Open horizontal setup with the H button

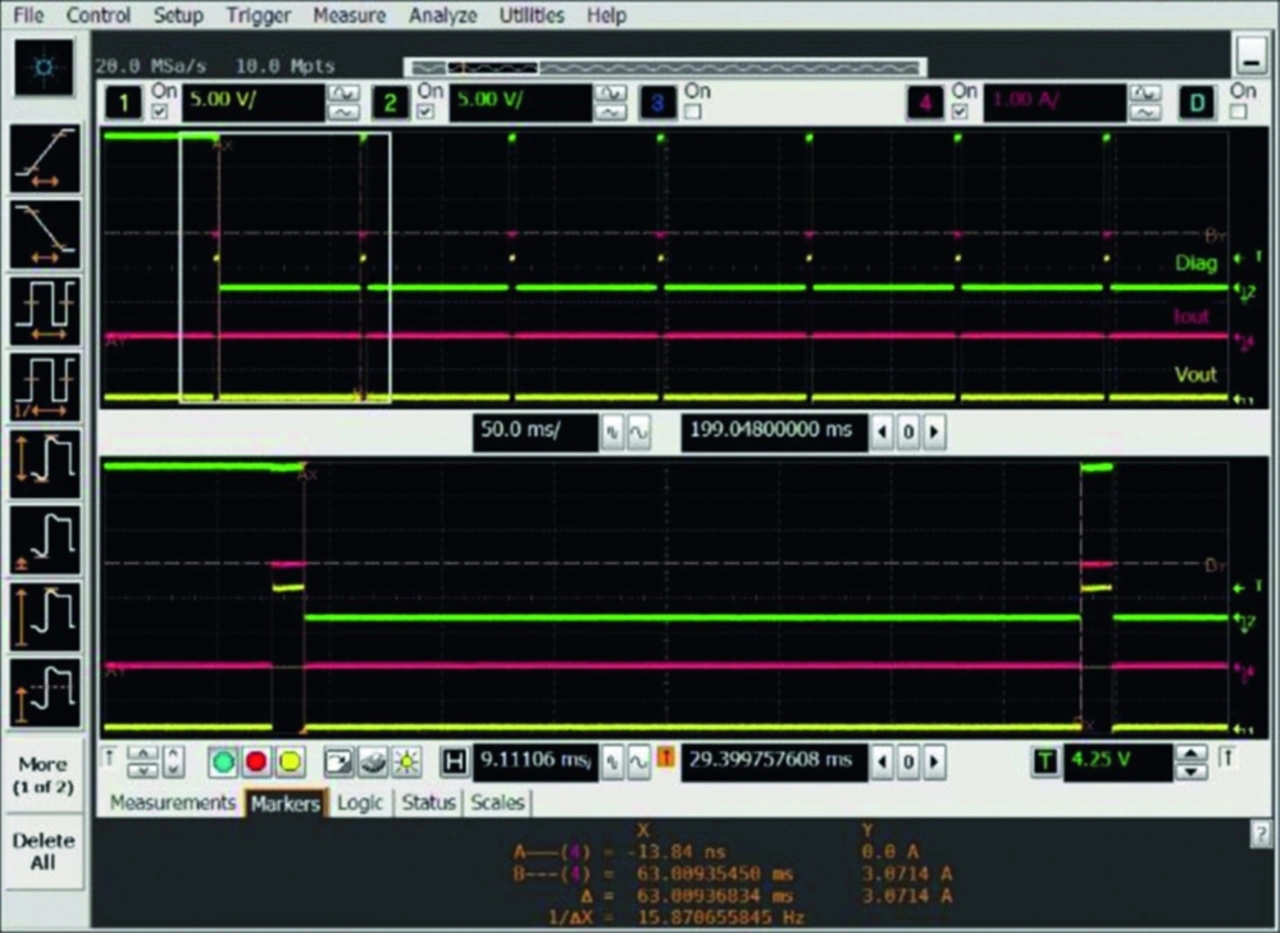454,762
